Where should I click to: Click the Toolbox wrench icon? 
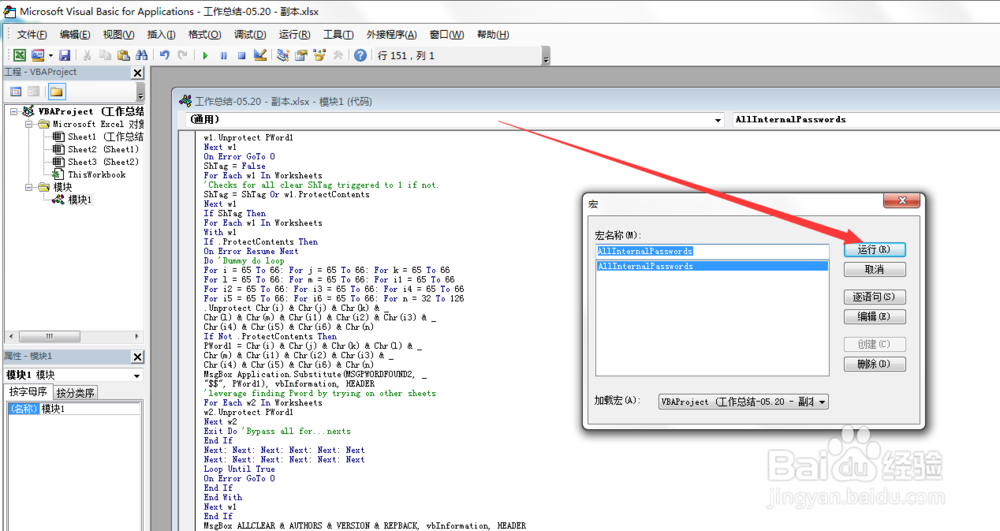point(338,55)
